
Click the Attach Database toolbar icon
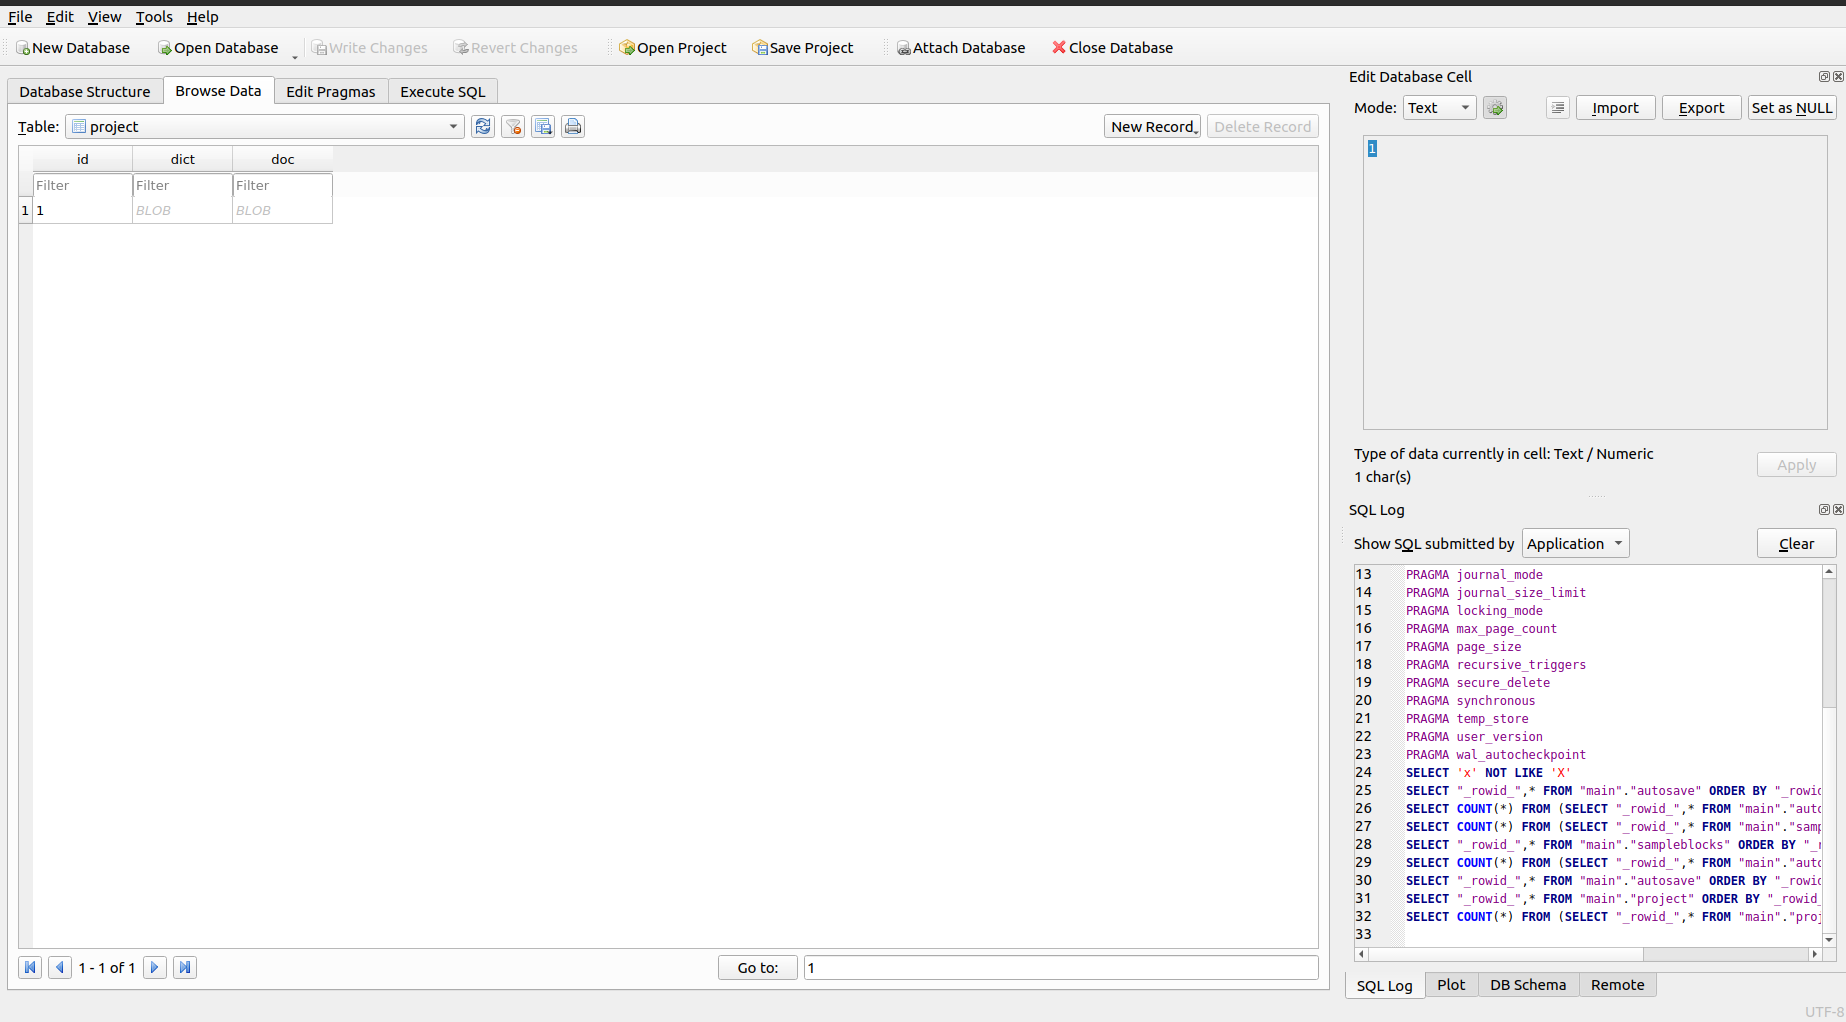tap(903, 48)
